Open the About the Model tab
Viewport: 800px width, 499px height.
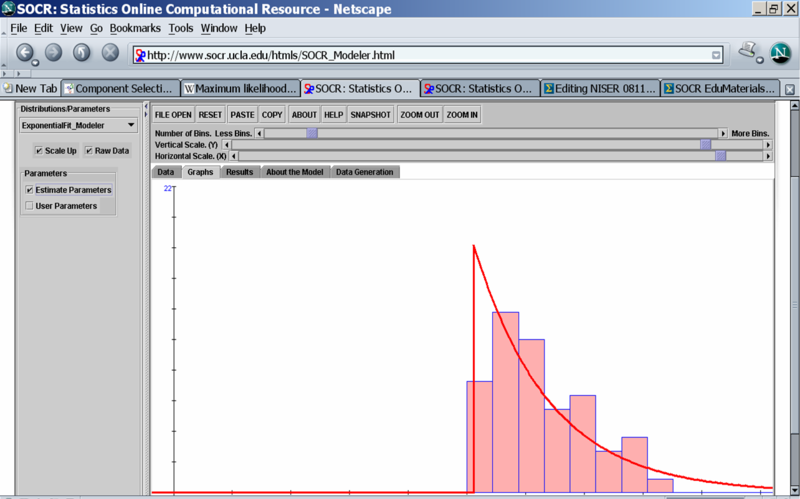click(295, 172)
